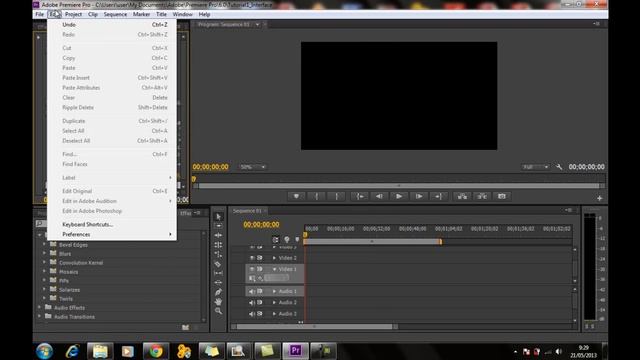Open Button Editor plus icon
The width and height of the screenshot is (640, 360).
pyautogui.click(x=600, y=198)
